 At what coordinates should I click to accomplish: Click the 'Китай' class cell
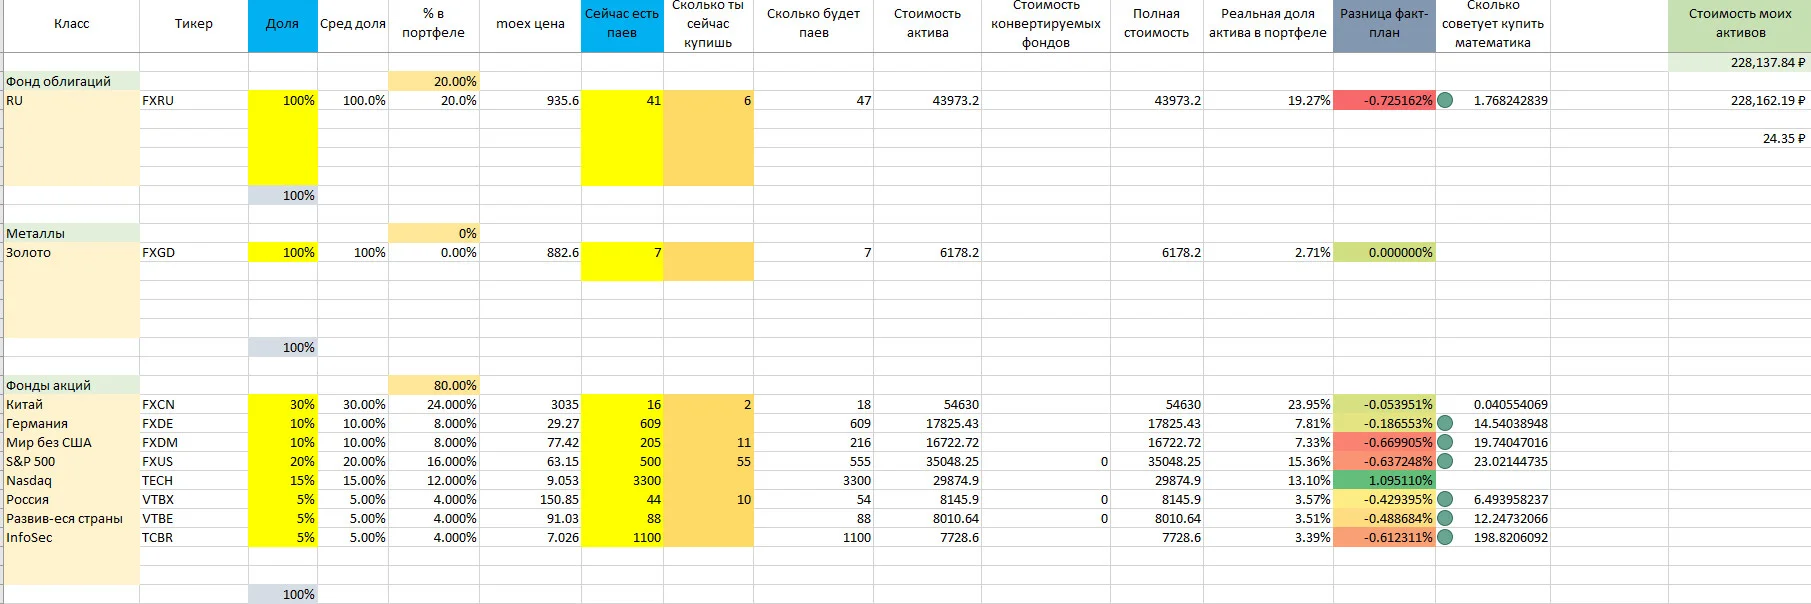(72, 404)
